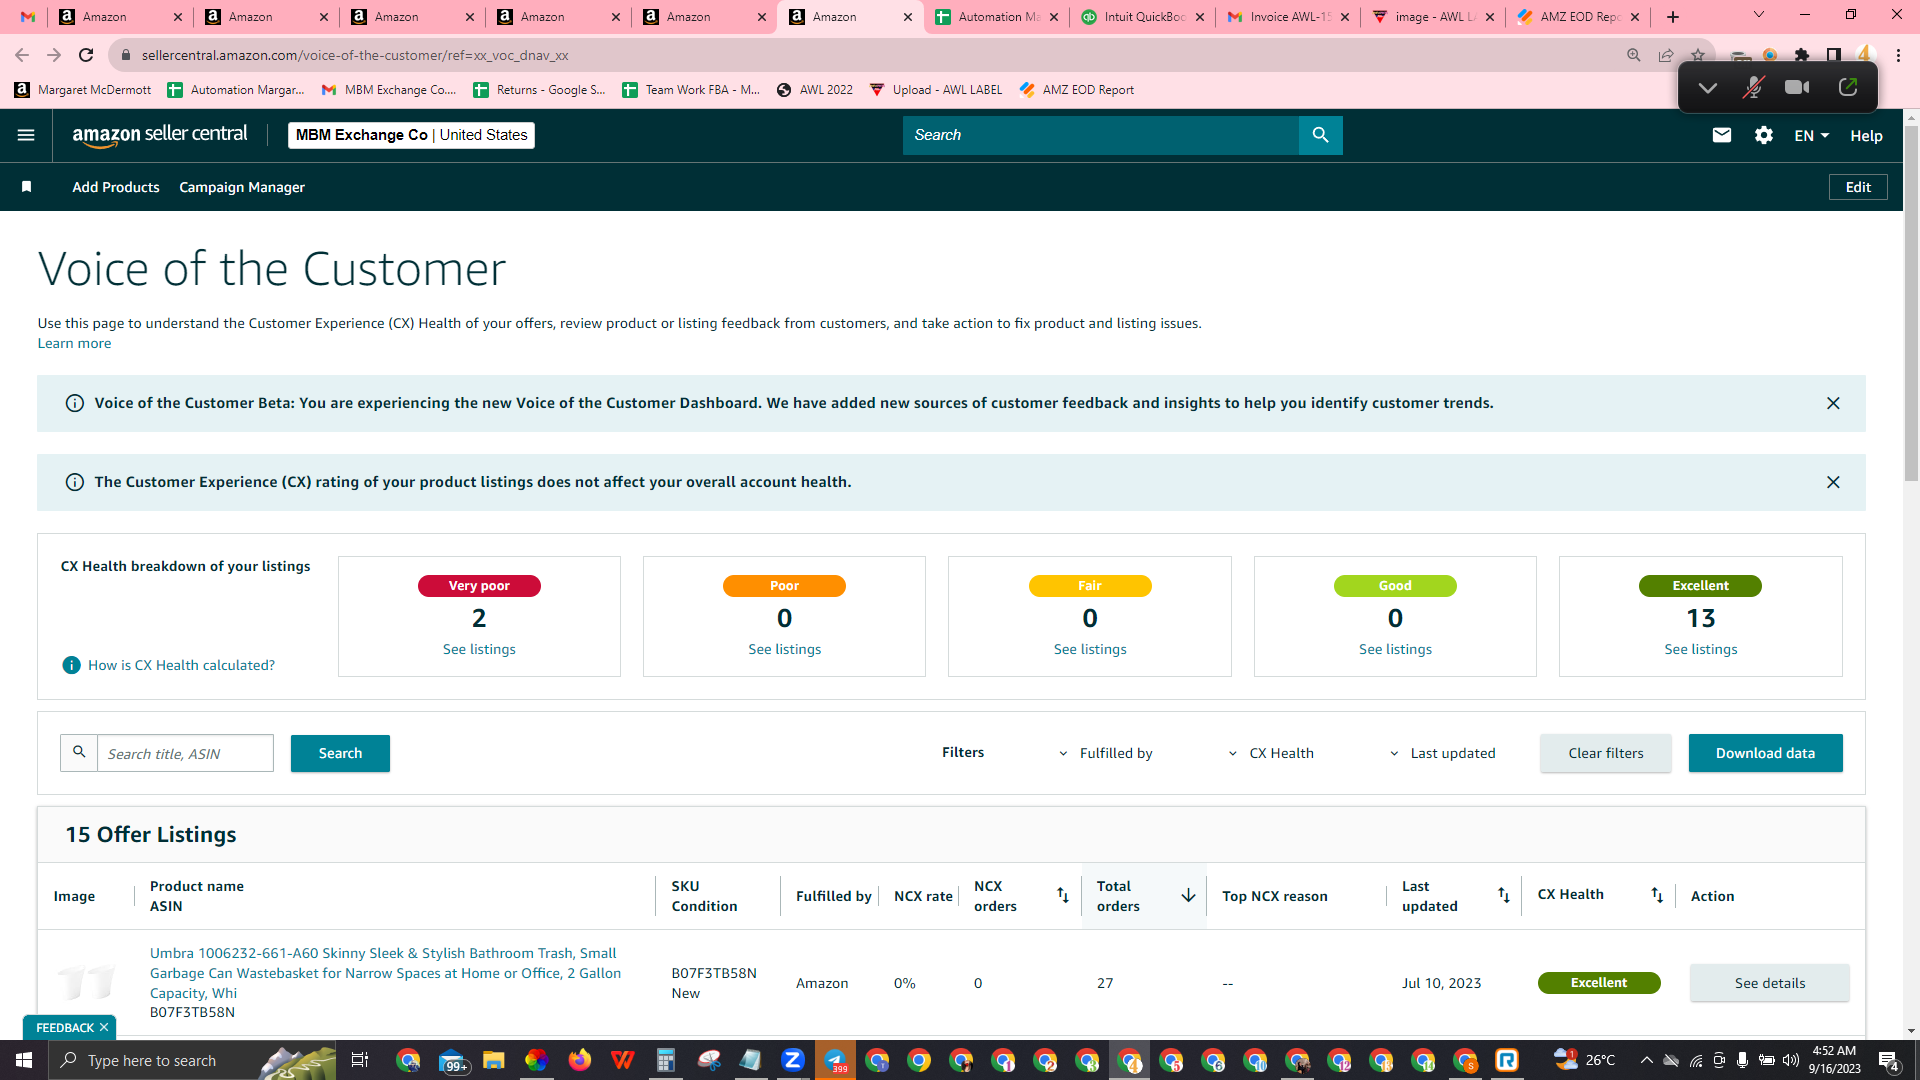This screenshot has width=1920, height=1080.
Task: Open the browser zoom magnifier in address bar
Action: pos(1634,55)
